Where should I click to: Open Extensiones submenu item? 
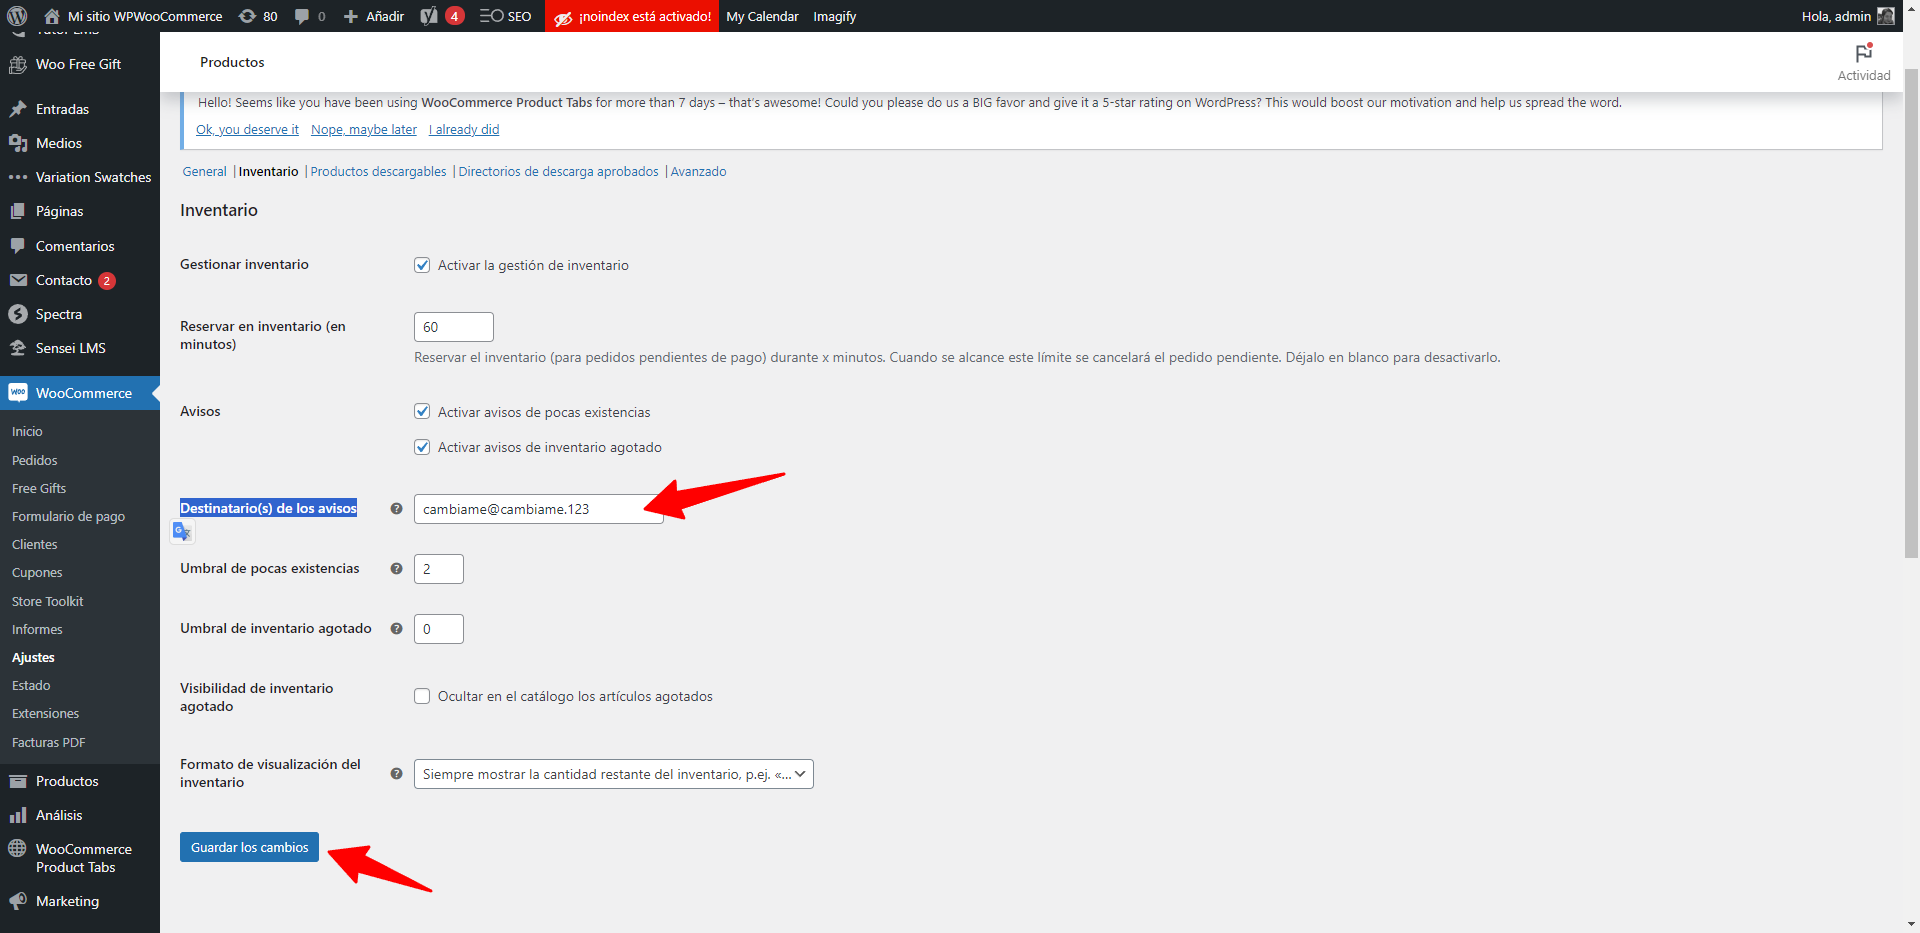coord(45,714)
